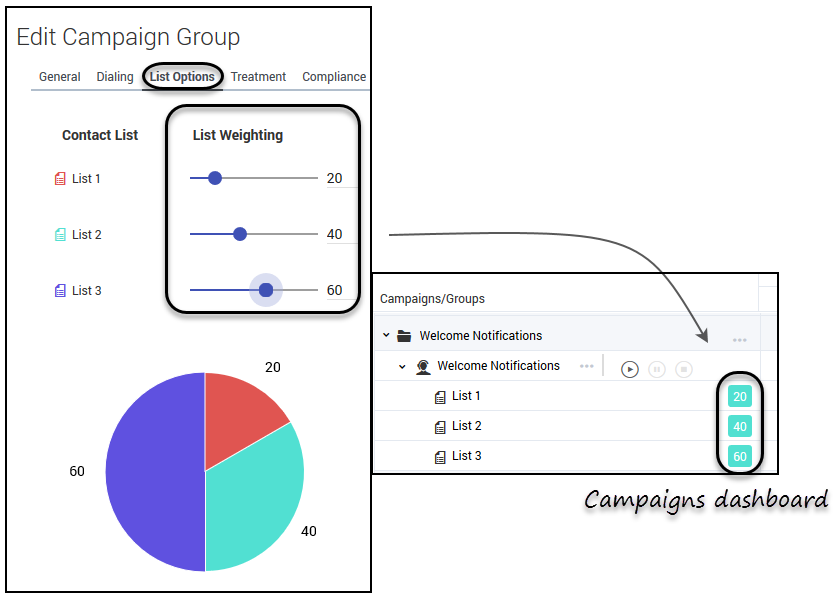Click the Welcome Notifications folder icon
The width and height of the screenshot is (838, 593).
pos(404,336)
